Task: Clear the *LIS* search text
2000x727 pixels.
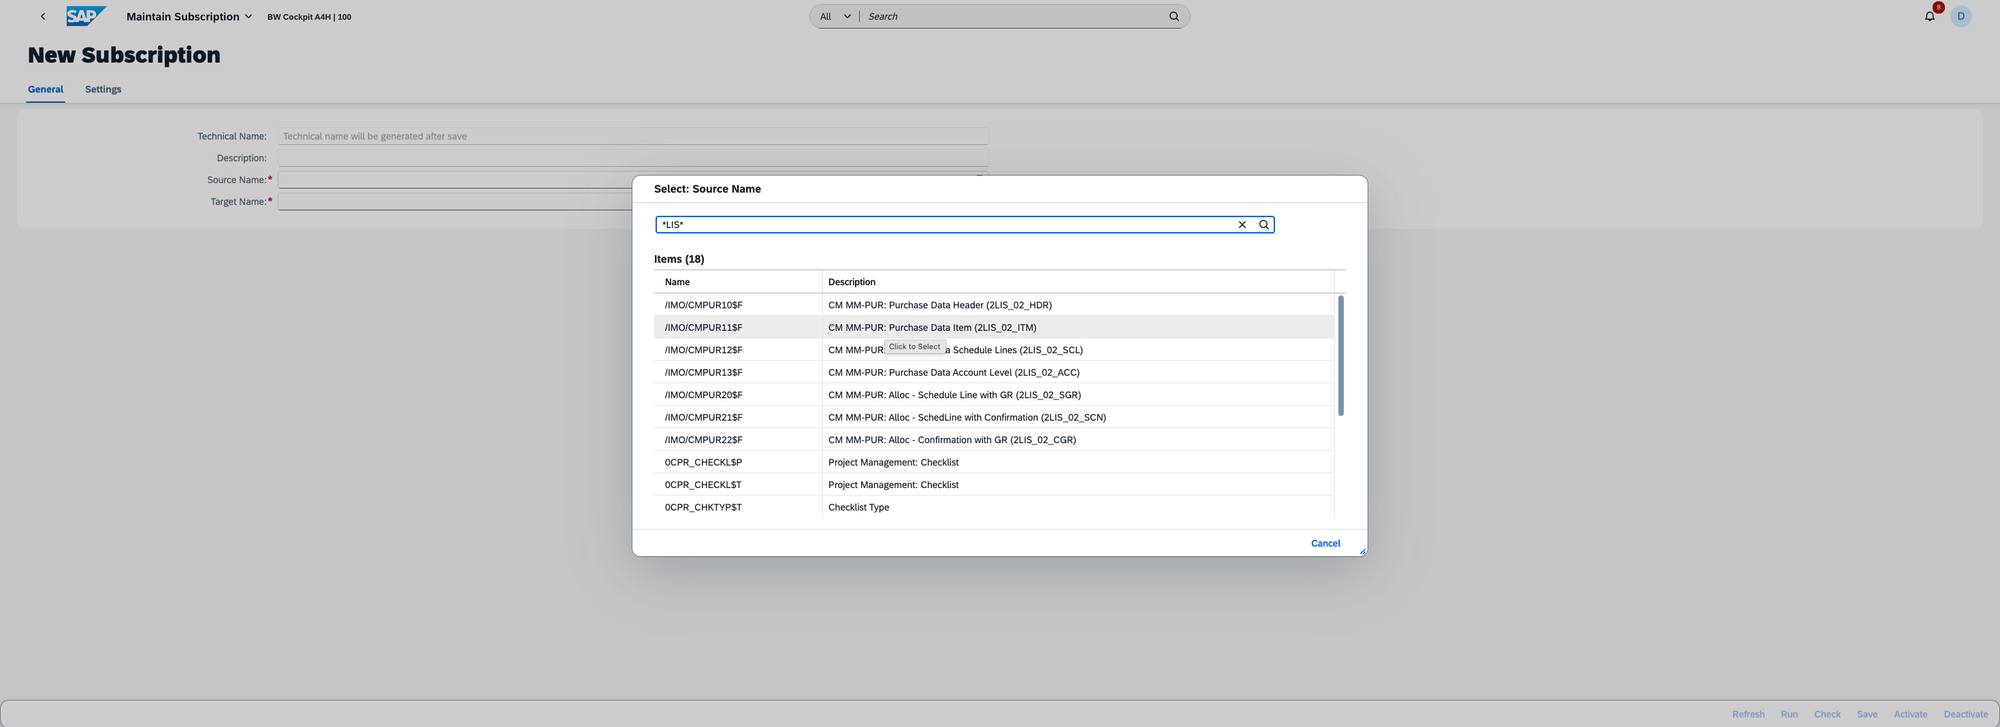Action: [x=1242, y=225]
